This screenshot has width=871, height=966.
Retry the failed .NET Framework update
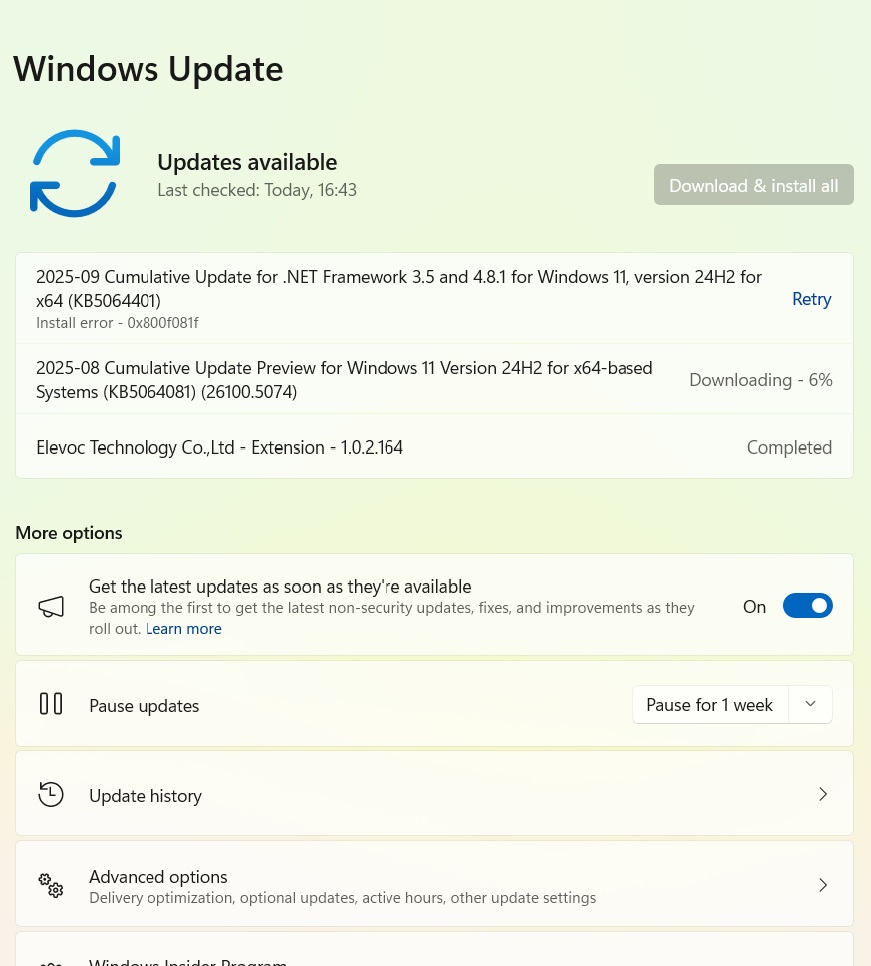coord(811,297)
